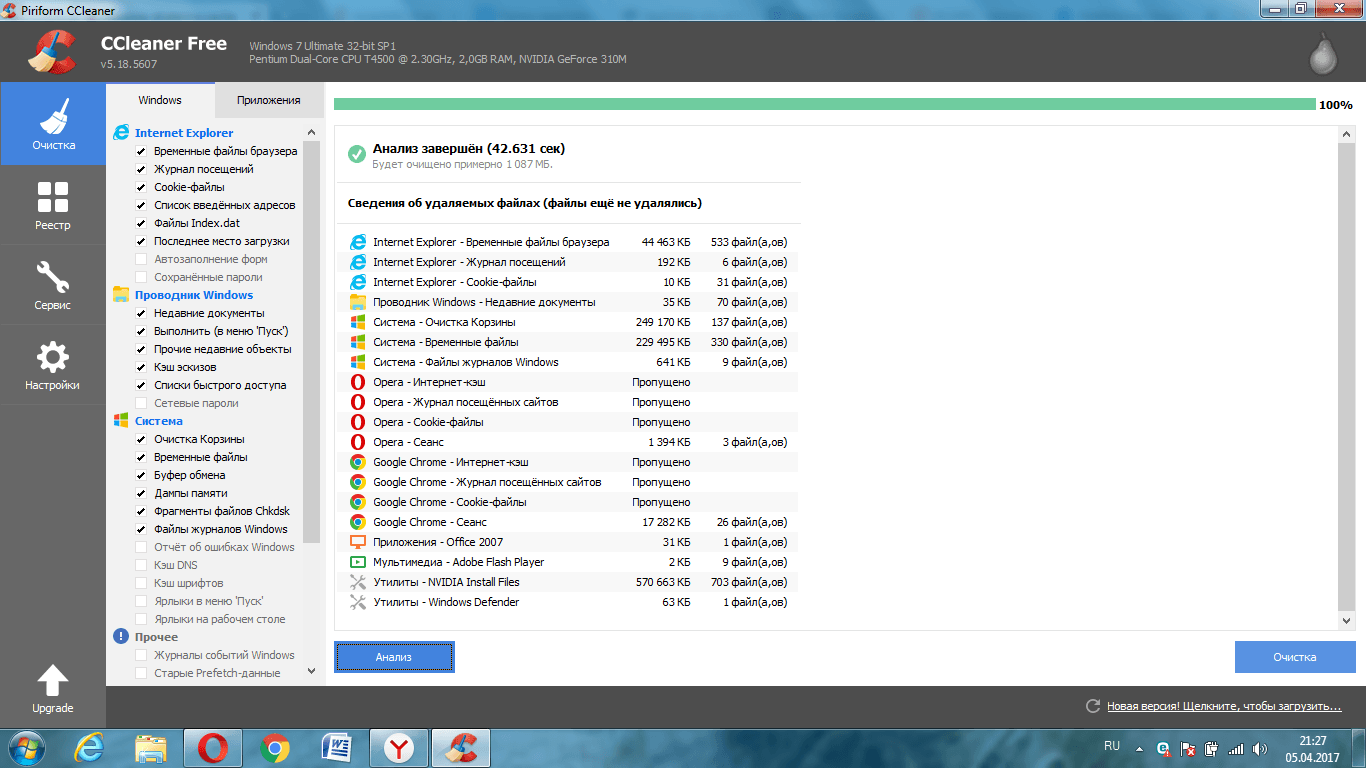The width and height of the screenshot is (1366, 768).
Task: Click the taskbar clock 21:27
Action: (x=1312, y=740)
